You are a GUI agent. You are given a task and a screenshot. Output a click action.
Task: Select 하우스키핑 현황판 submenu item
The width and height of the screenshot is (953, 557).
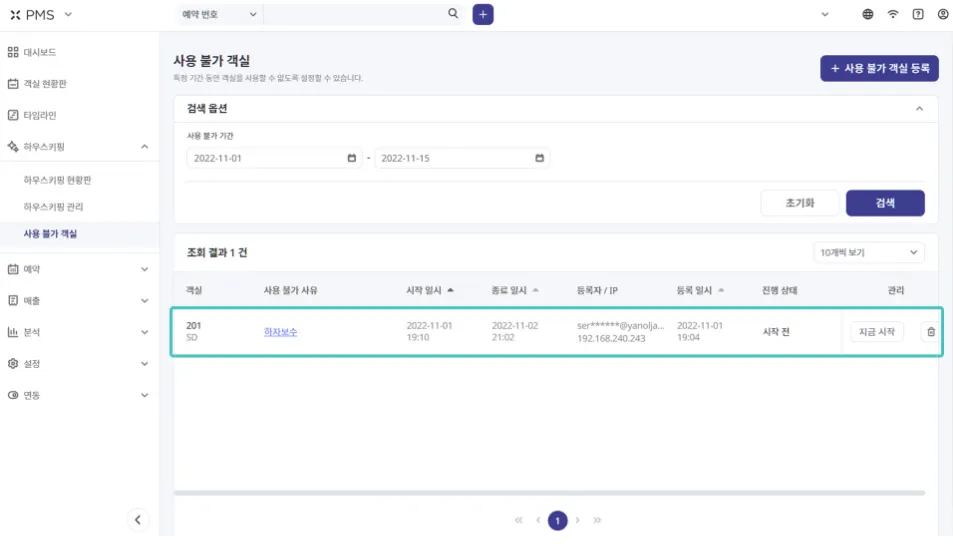click(64, 180)
